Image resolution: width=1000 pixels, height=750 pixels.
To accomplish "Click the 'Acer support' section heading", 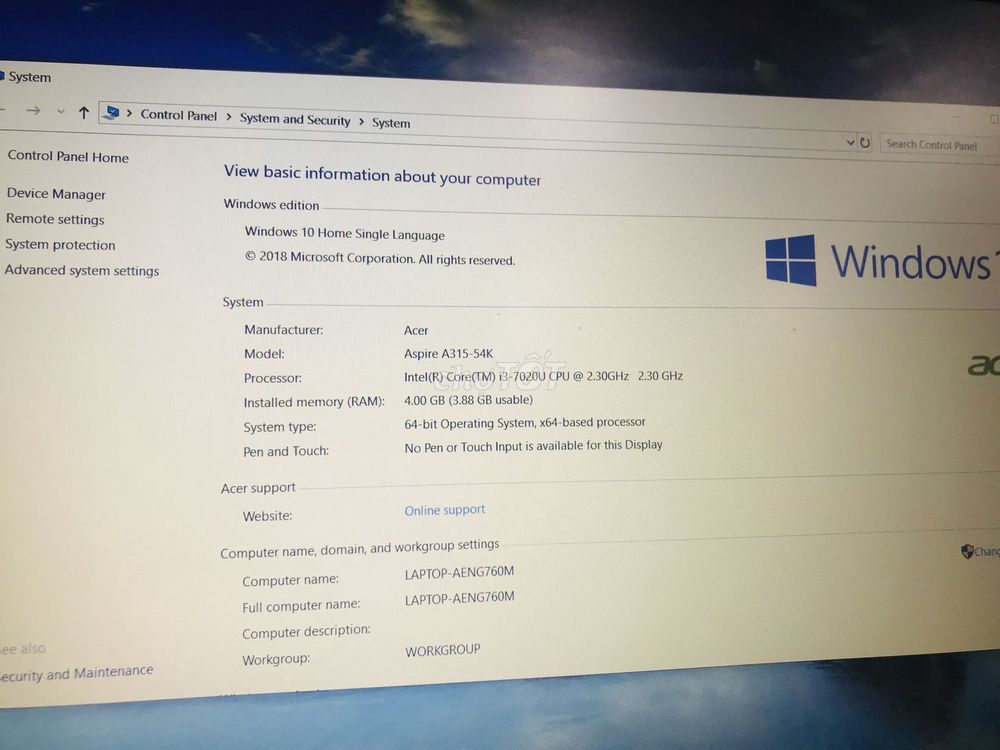I will [x=258, y=489].
